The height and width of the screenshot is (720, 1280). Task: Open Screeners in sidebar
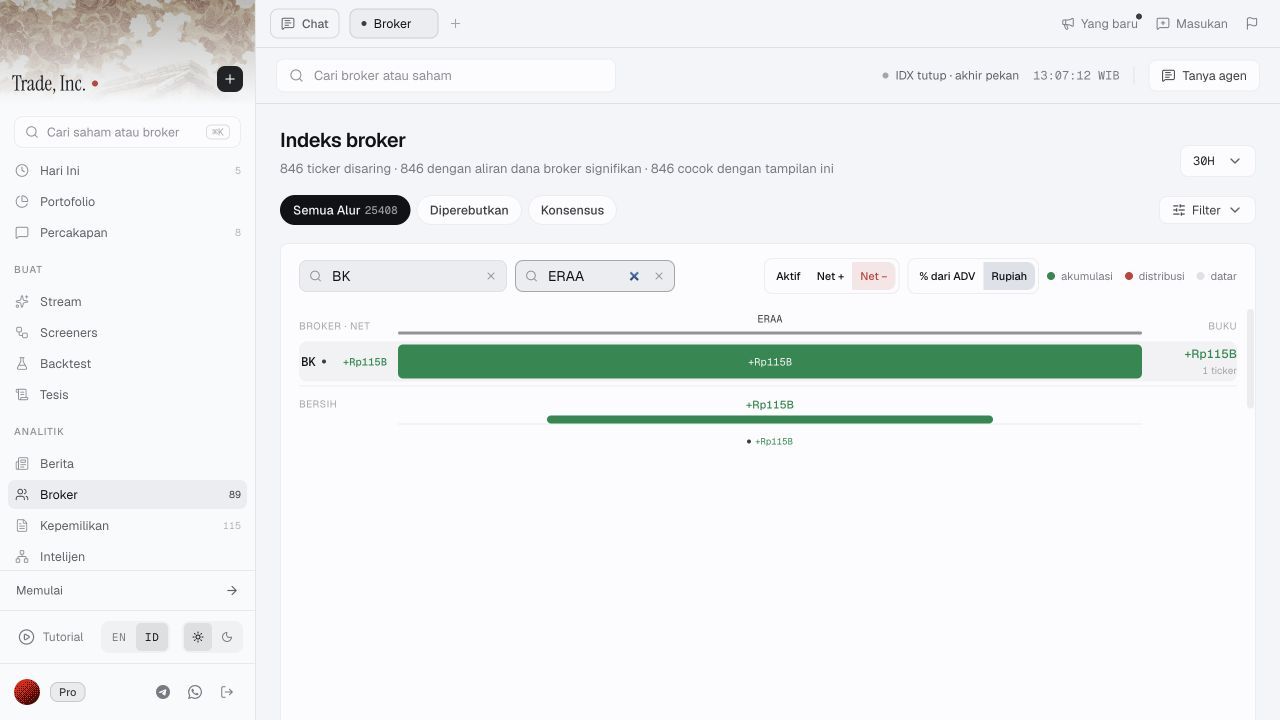point(127,332)
